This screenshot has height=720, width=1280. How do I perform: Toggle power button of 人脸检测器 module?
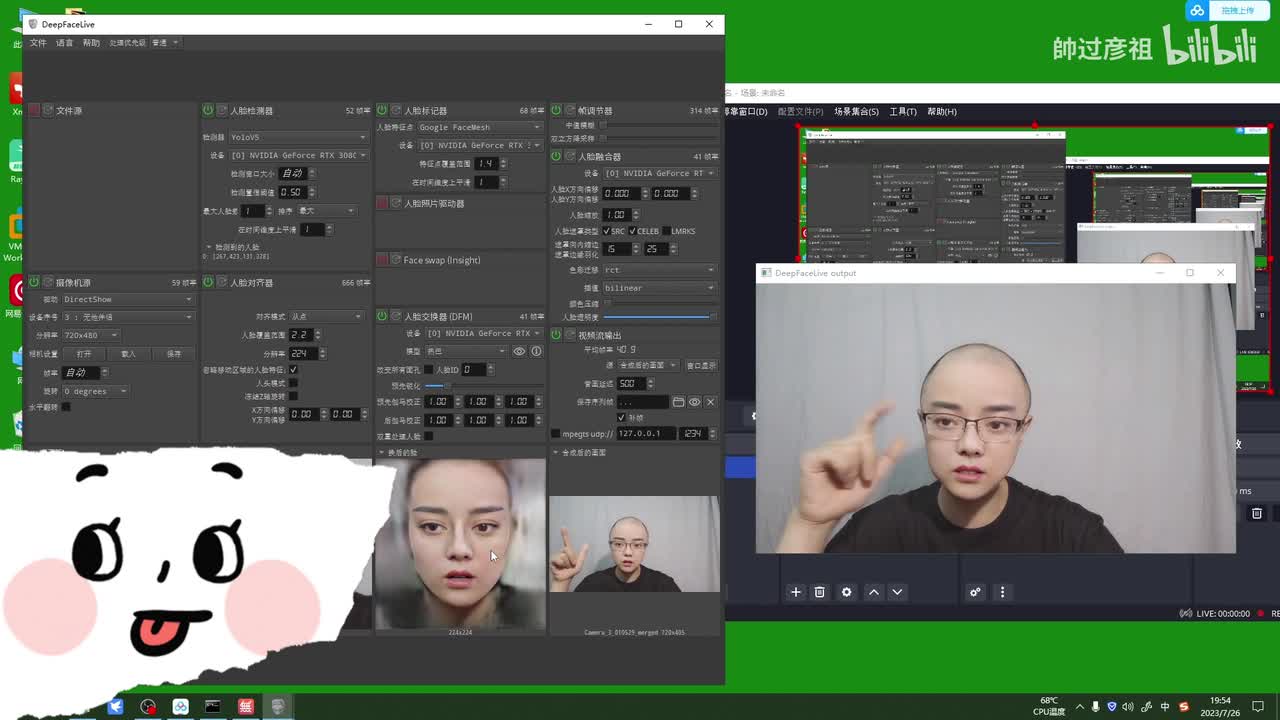[208, 110]
